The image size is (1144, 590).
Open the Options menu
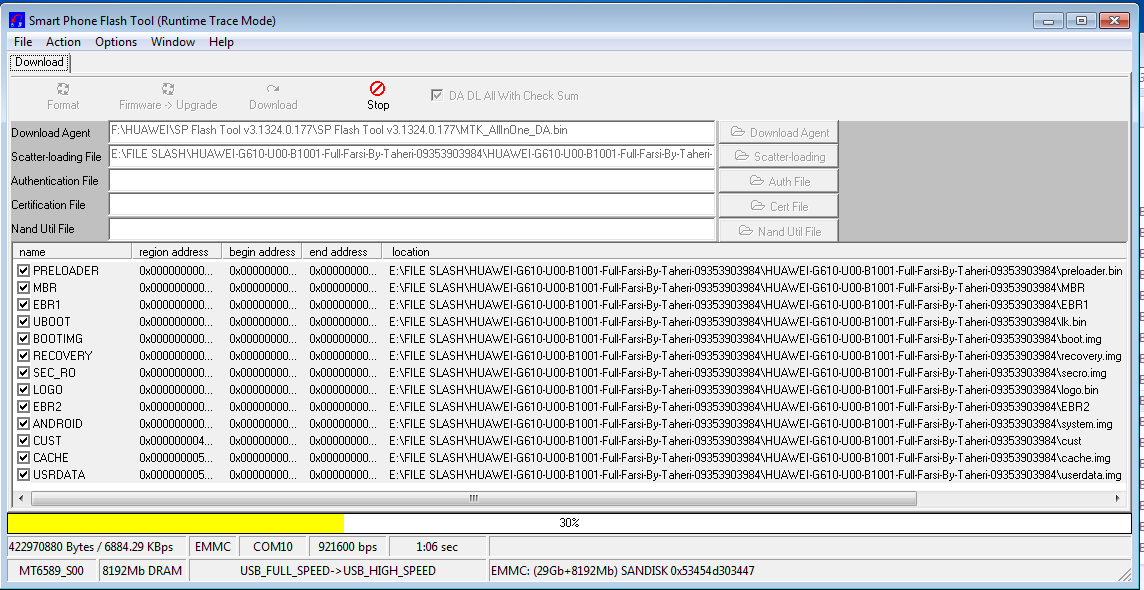click(x=116, y=42)
